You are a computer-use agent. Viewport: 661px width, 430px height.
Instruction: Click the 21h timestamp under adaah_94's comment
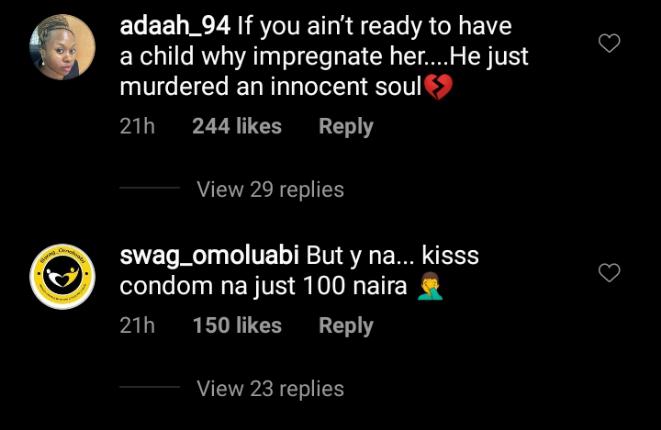[137, 127]
